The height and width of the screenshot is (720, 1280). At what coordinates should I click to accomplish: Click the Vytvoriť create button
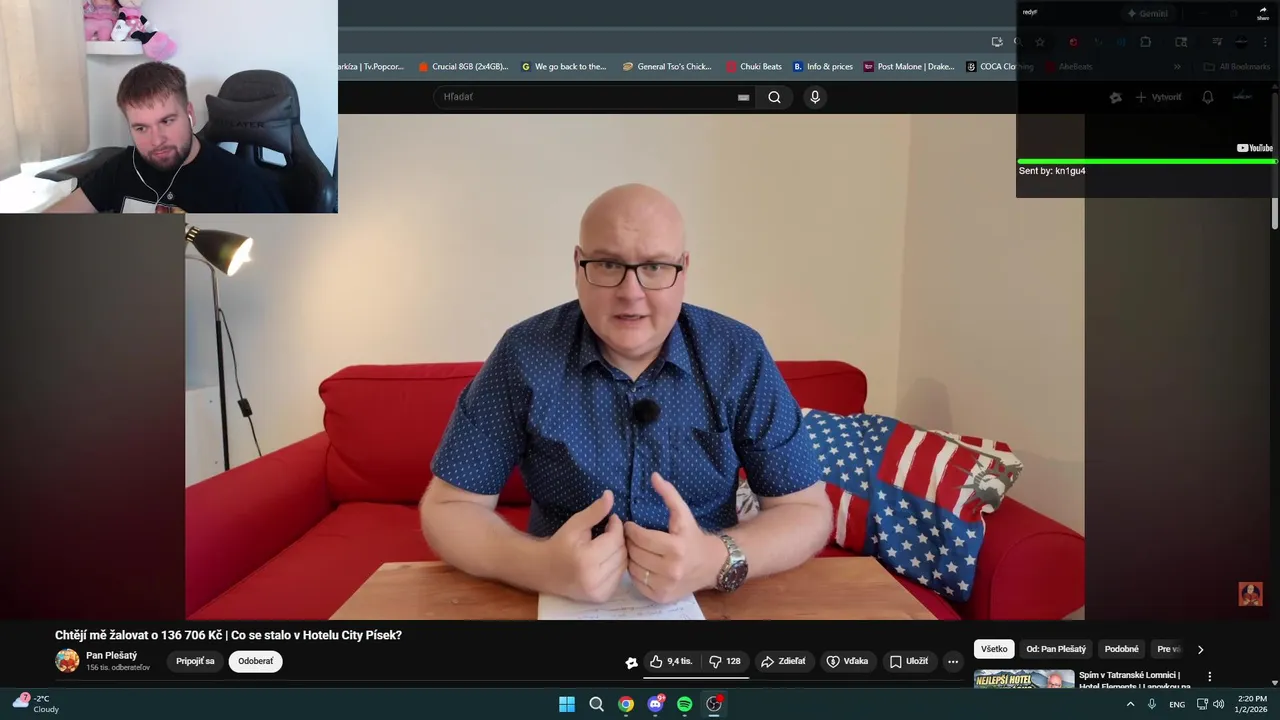click(x=1158, y=97)
